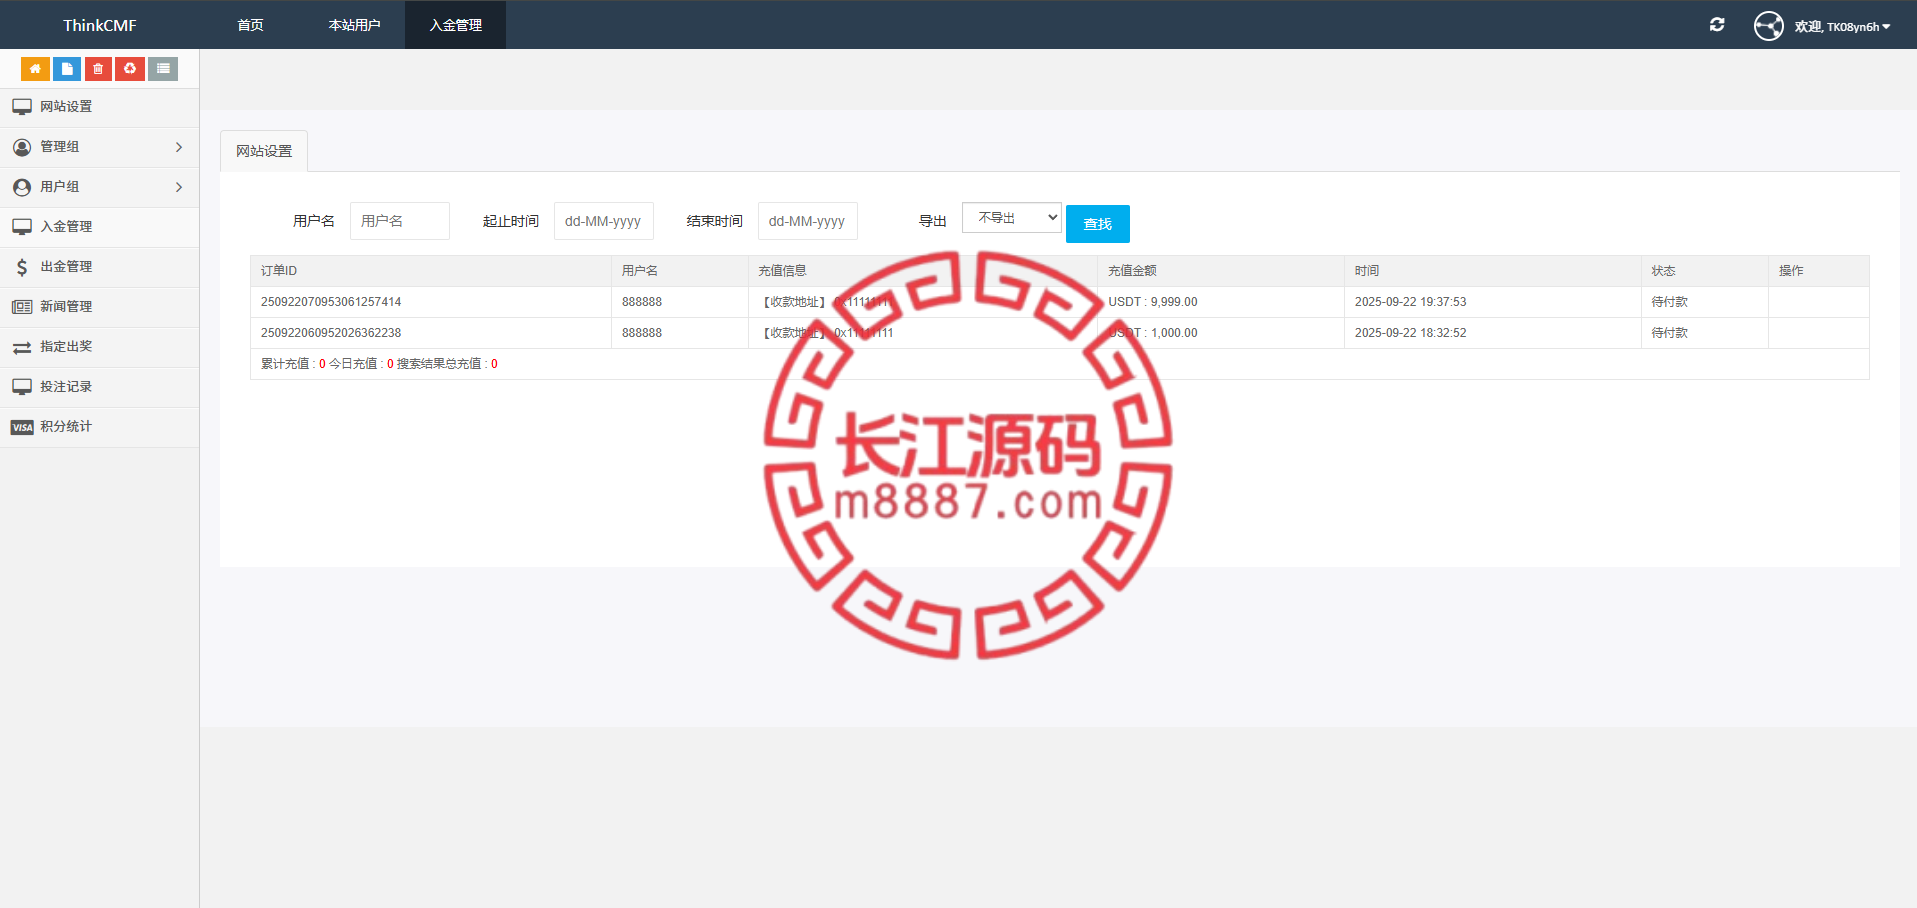Click the timestamp 2025-09-22 18:32:52
The image size is (1917, 908).
[x=1410, y=333]
